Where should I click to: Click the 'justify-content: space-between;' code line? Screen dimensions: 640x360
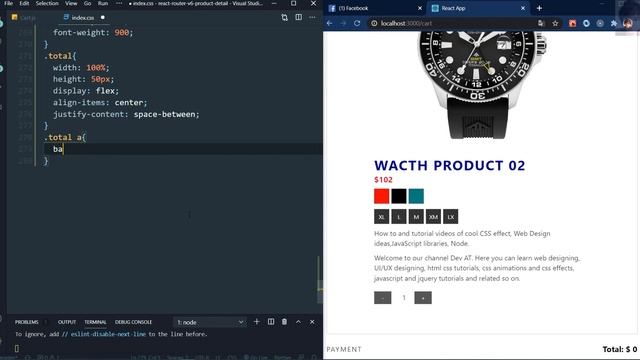[126, 114]
